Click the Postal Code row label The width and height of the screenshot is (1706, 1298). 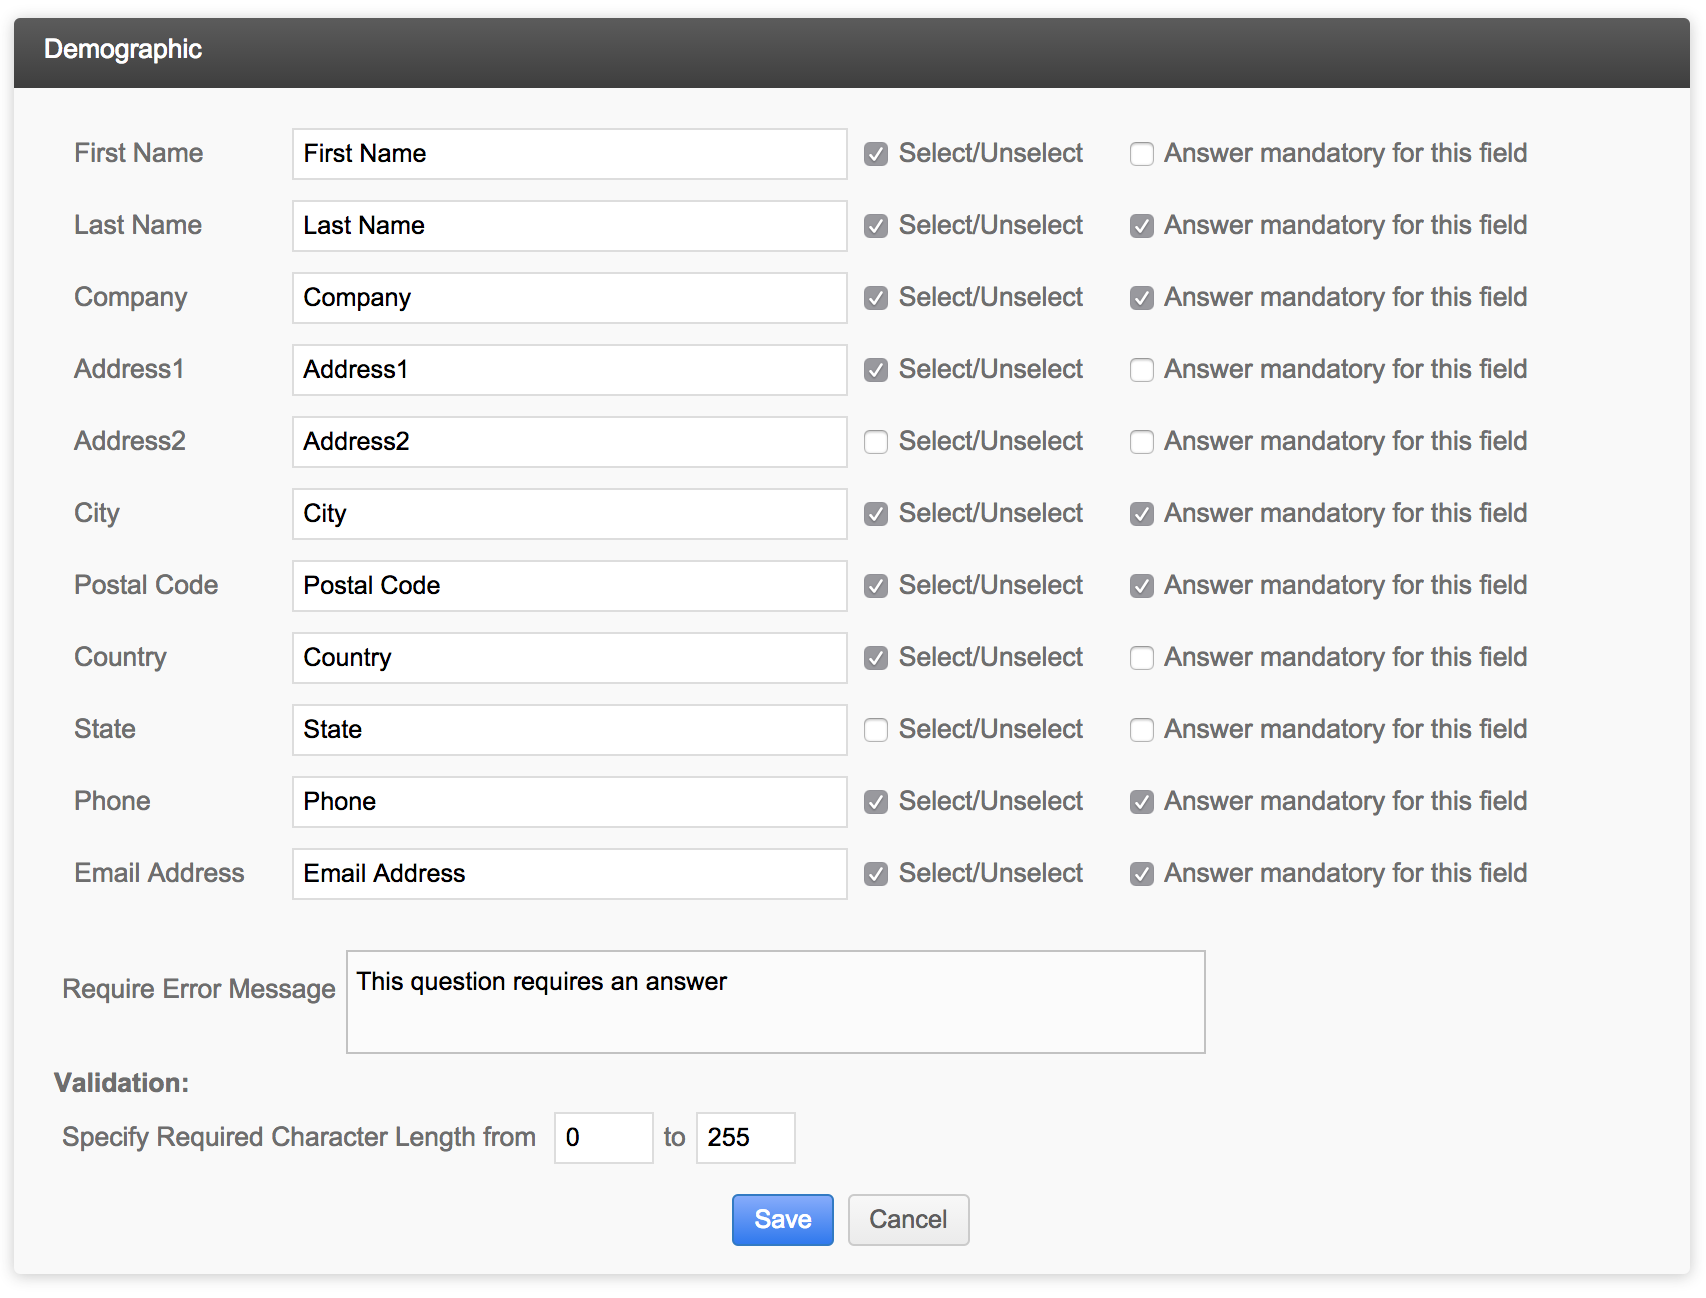click(146, 585)
